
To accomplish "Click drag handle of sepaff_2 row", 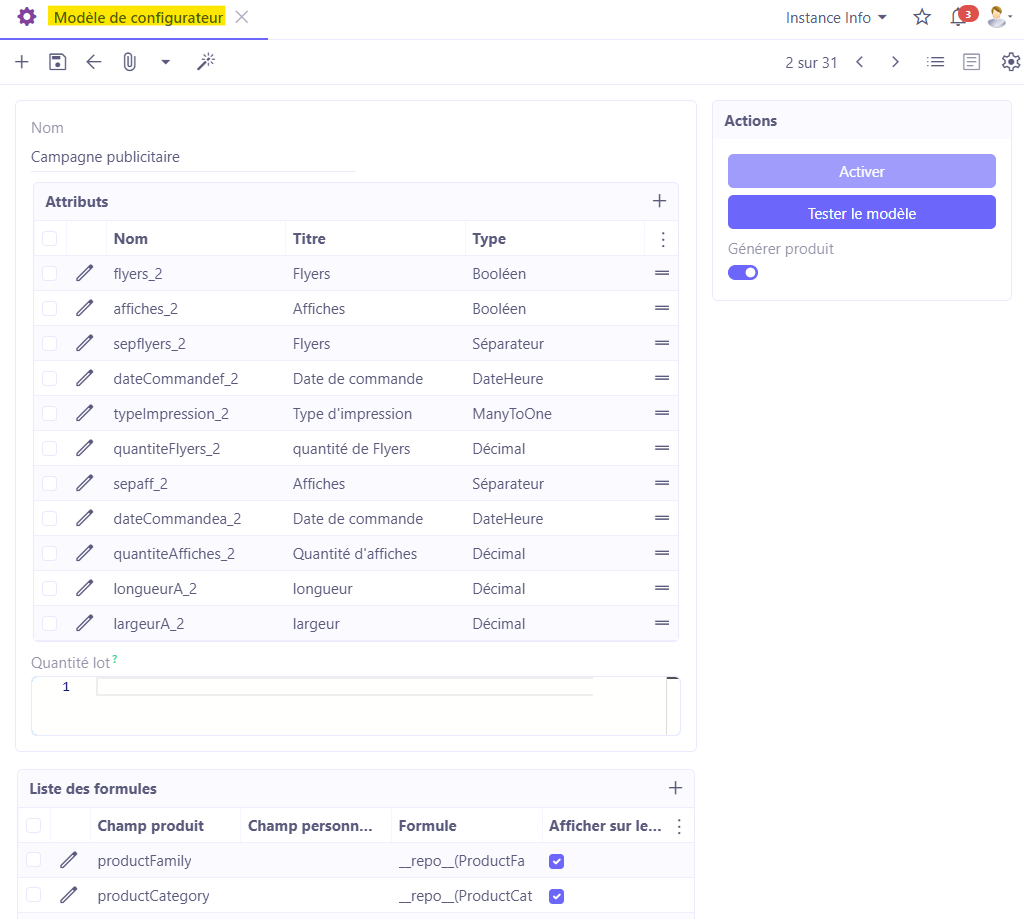I will click(x=662, y=483).
